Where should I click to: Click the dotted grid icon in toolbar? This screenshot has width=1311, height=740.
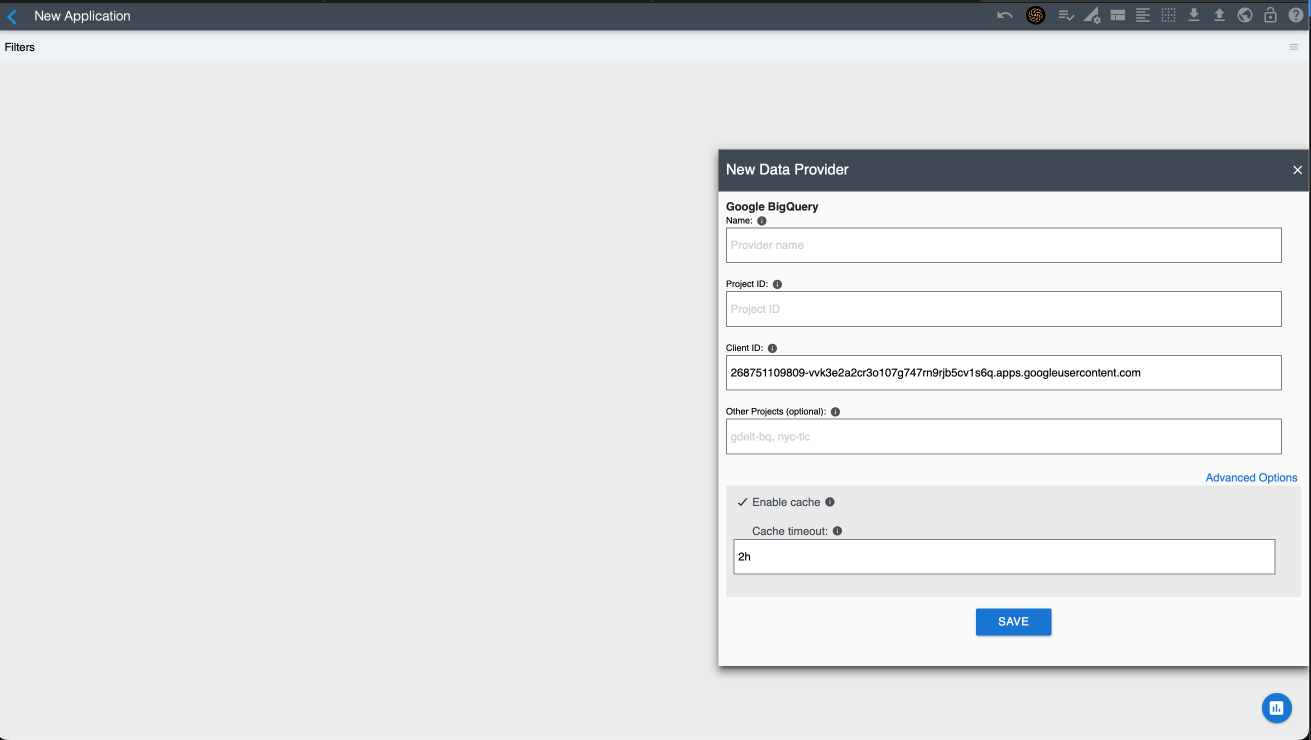[x=1168, y=15]
